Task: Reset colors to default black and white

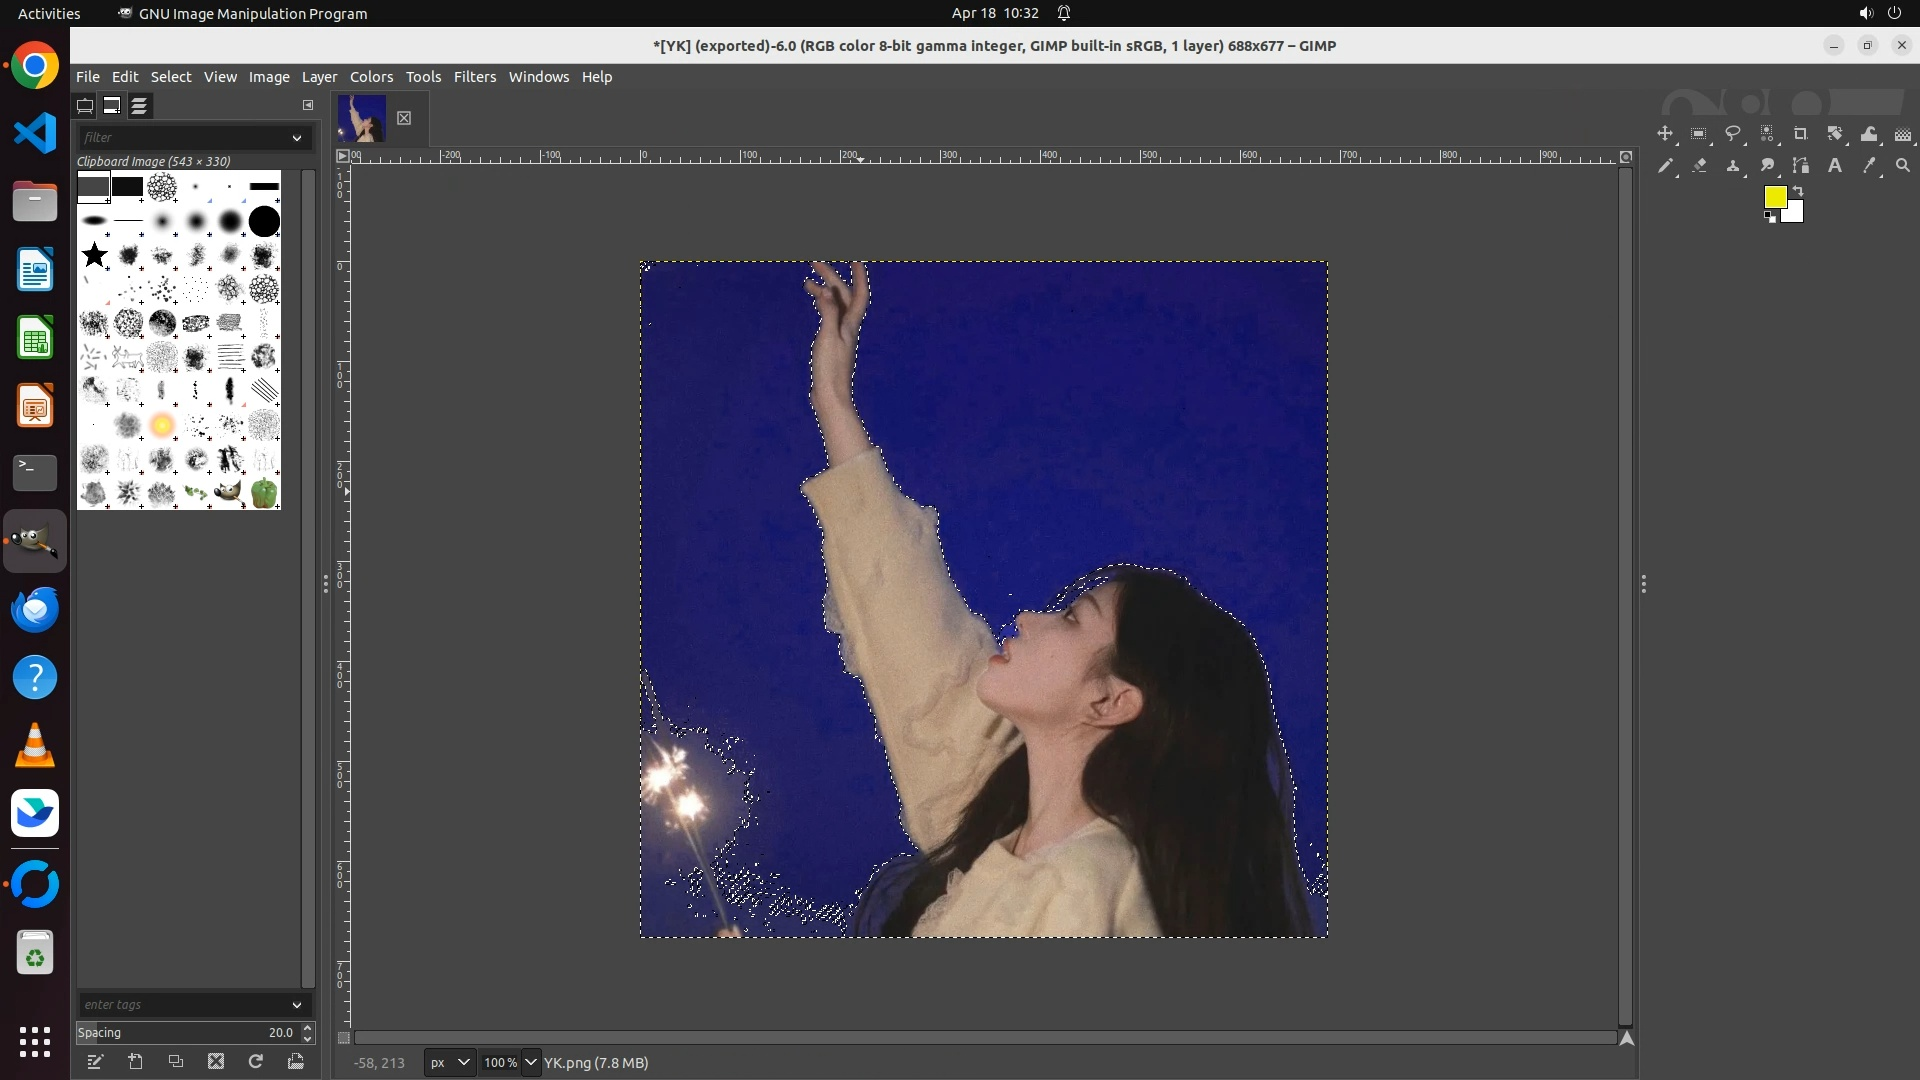Action: click(x=1770, y=218)
